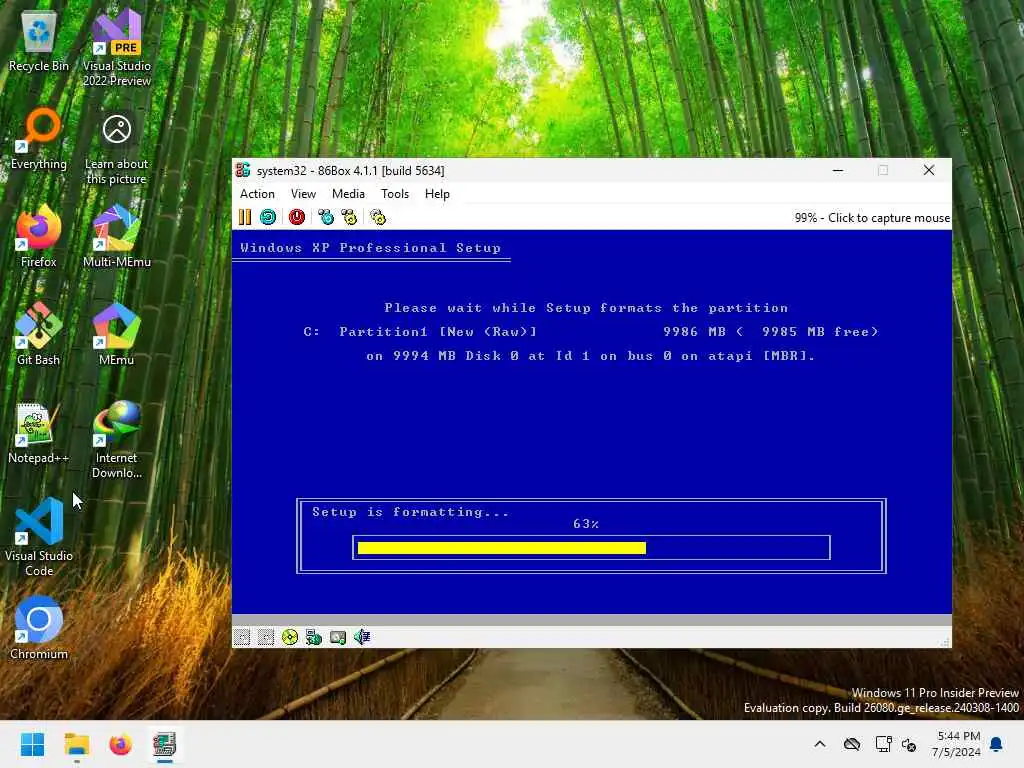Open notification bell in taskbar

click(997, 744)
